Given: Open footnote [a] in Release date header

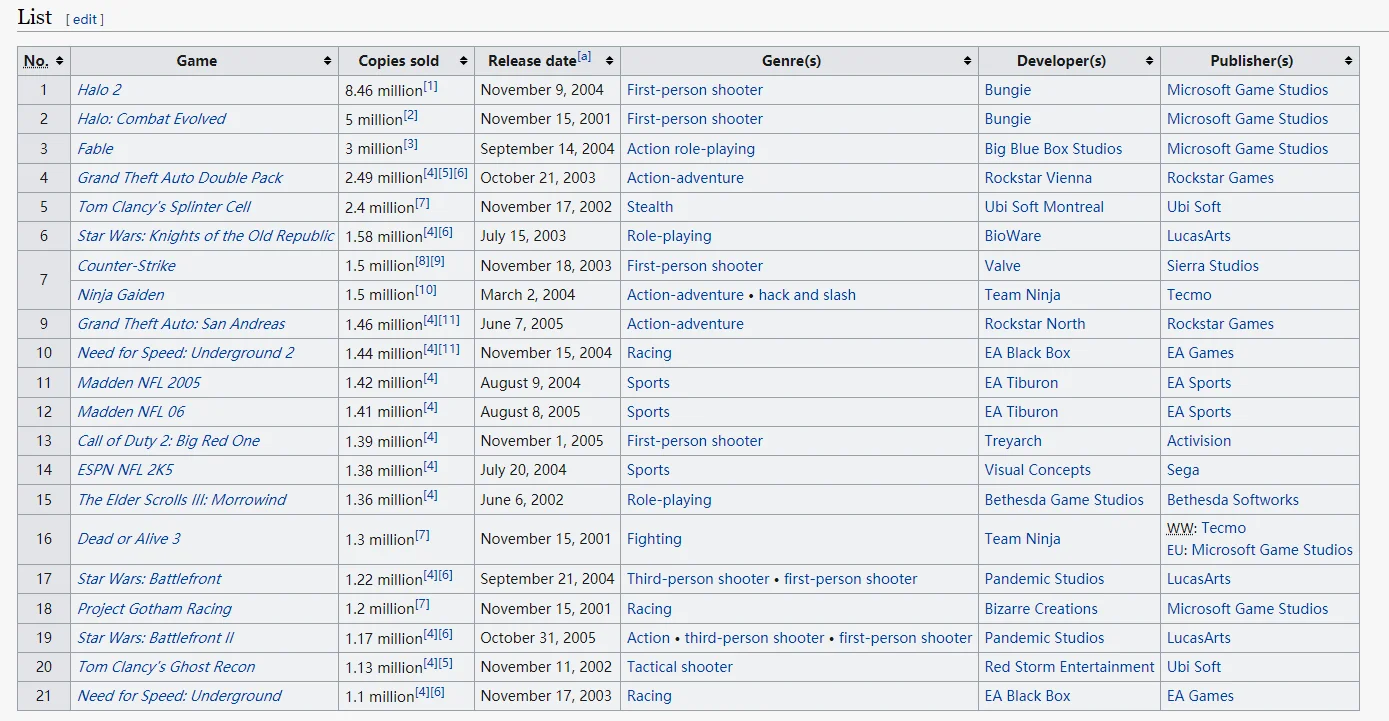Looking at the screenshot, I should pyautogui.click(x=584, y=57).
